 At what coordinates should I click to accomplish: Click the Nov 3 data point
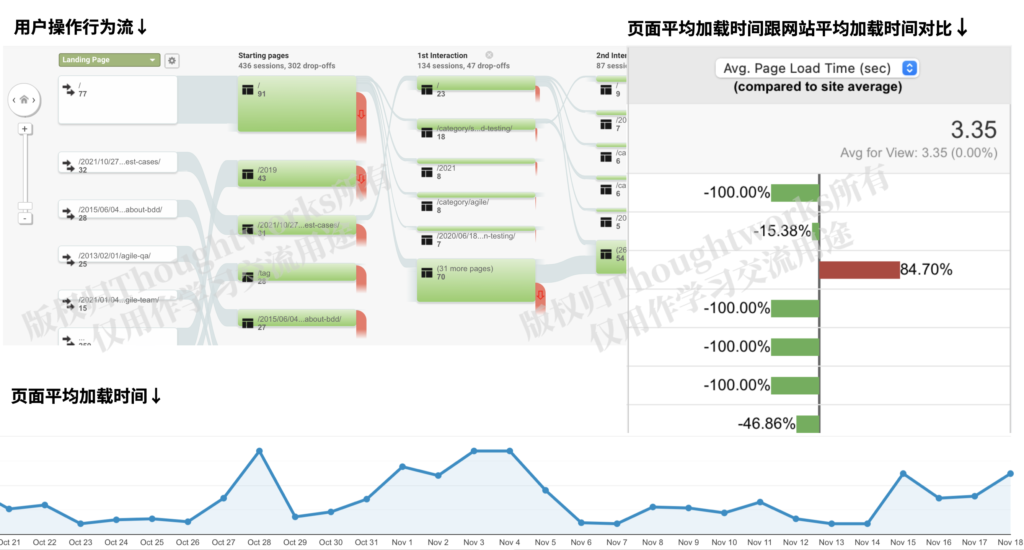click(474, 451)
